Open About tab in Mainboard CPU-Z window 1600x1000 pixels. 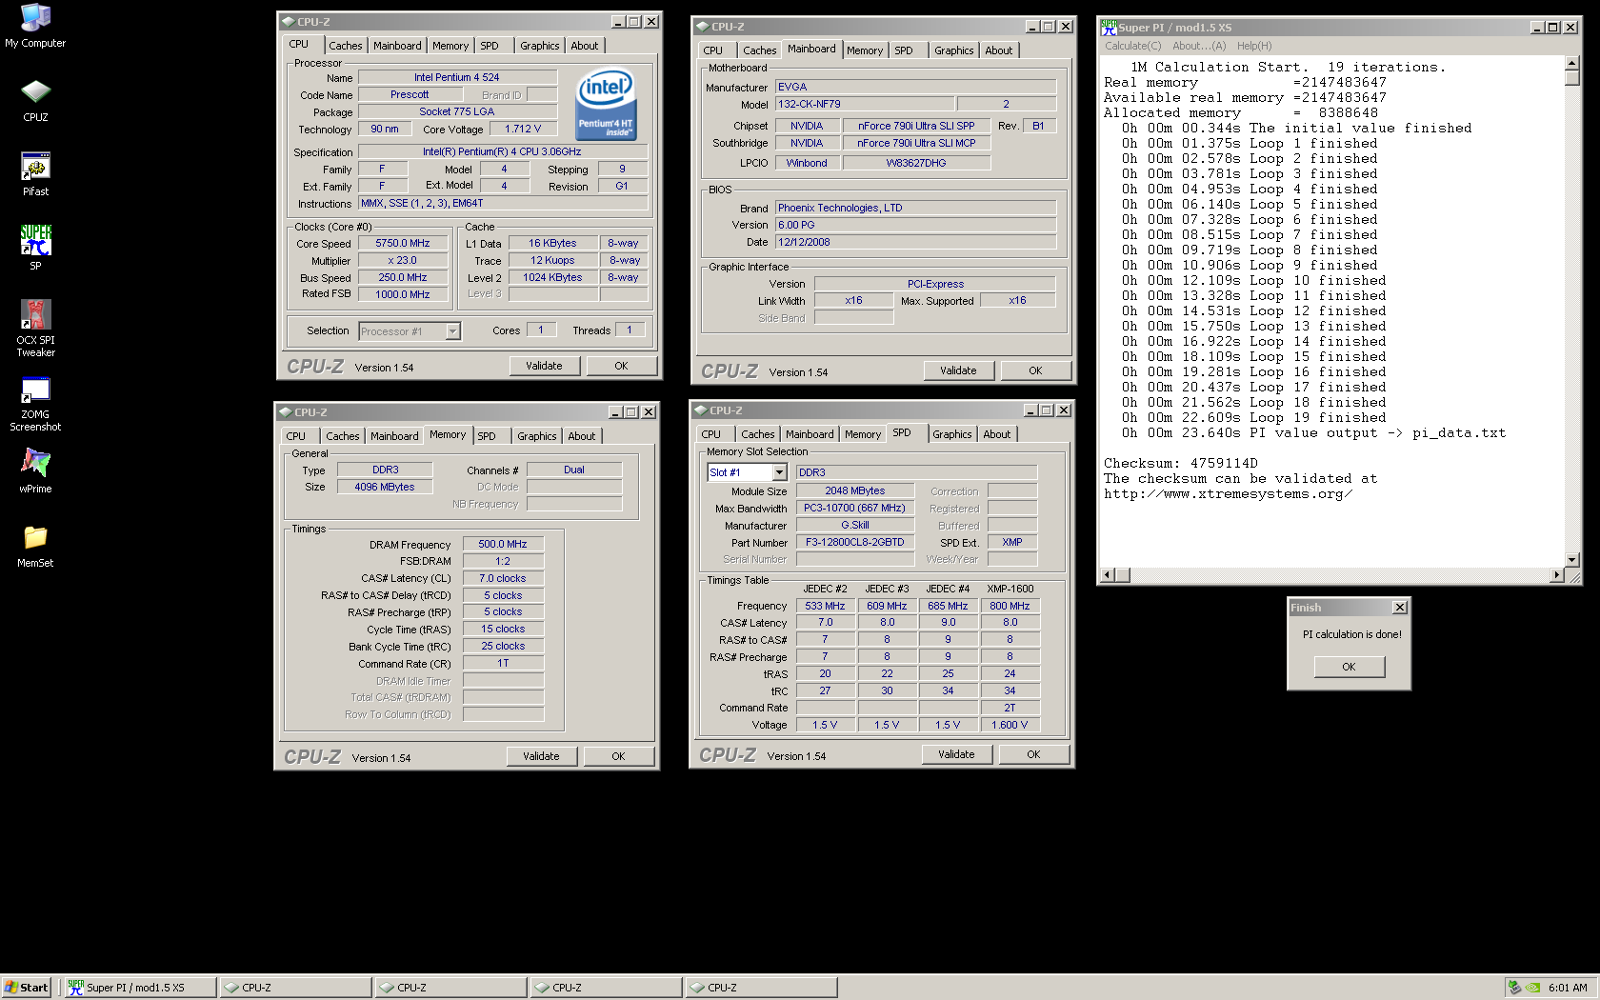point(998,51)
